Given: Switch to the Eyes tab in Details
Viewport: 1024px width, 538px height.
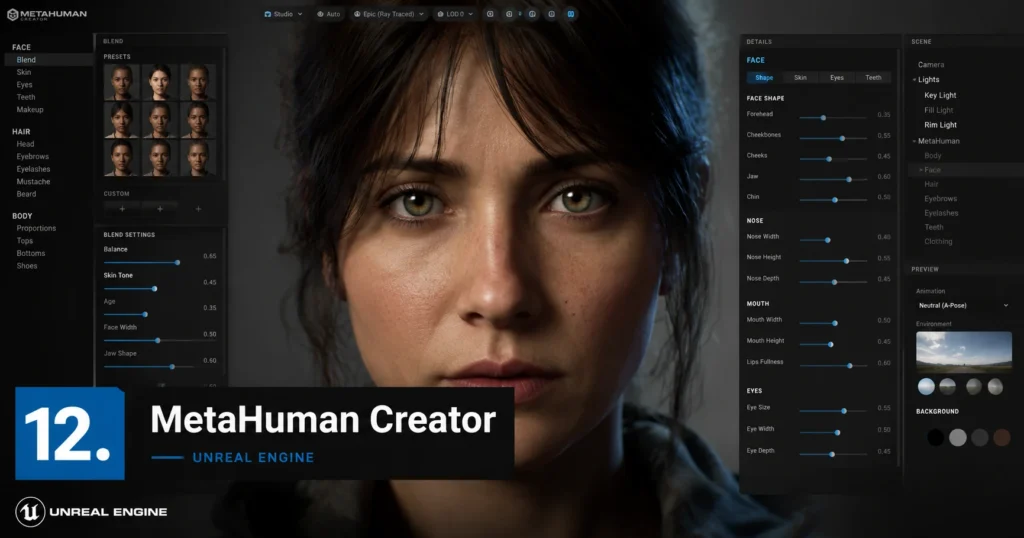Looking at the screenshot, I should click(x=837, y=78).
